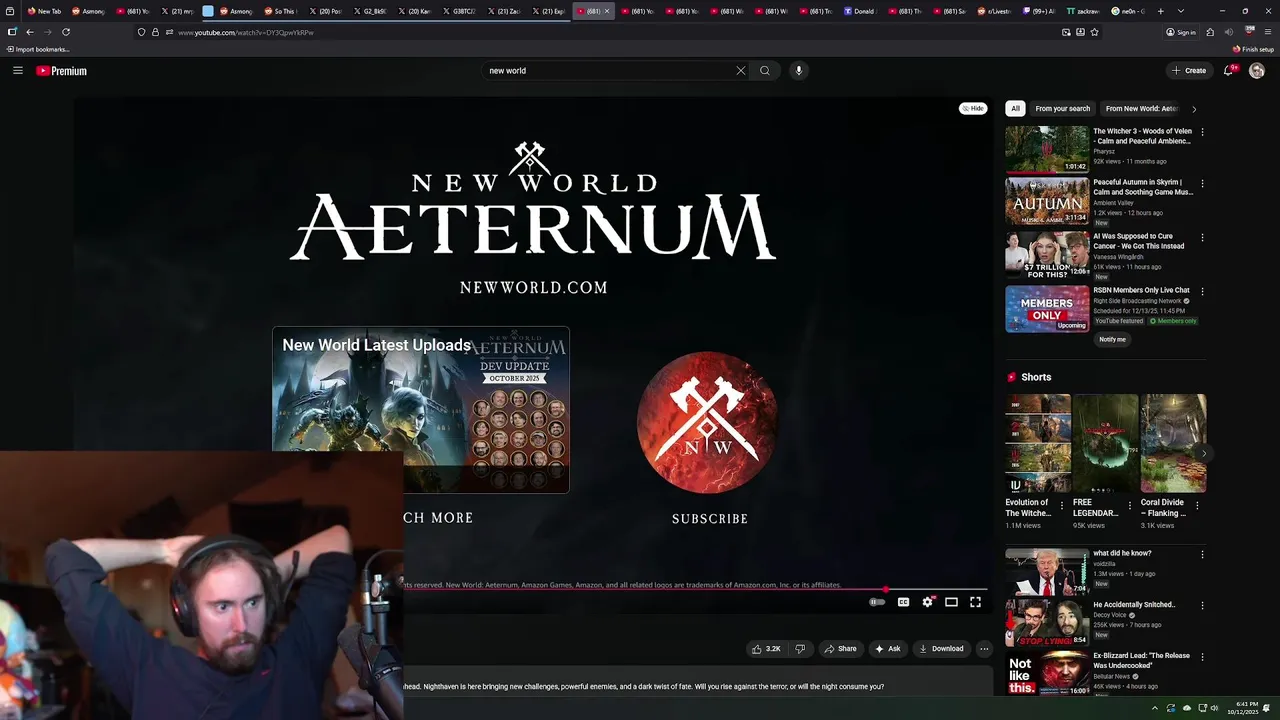
Task: Start voice search with the microphone
Action: (x=798, y=70)
